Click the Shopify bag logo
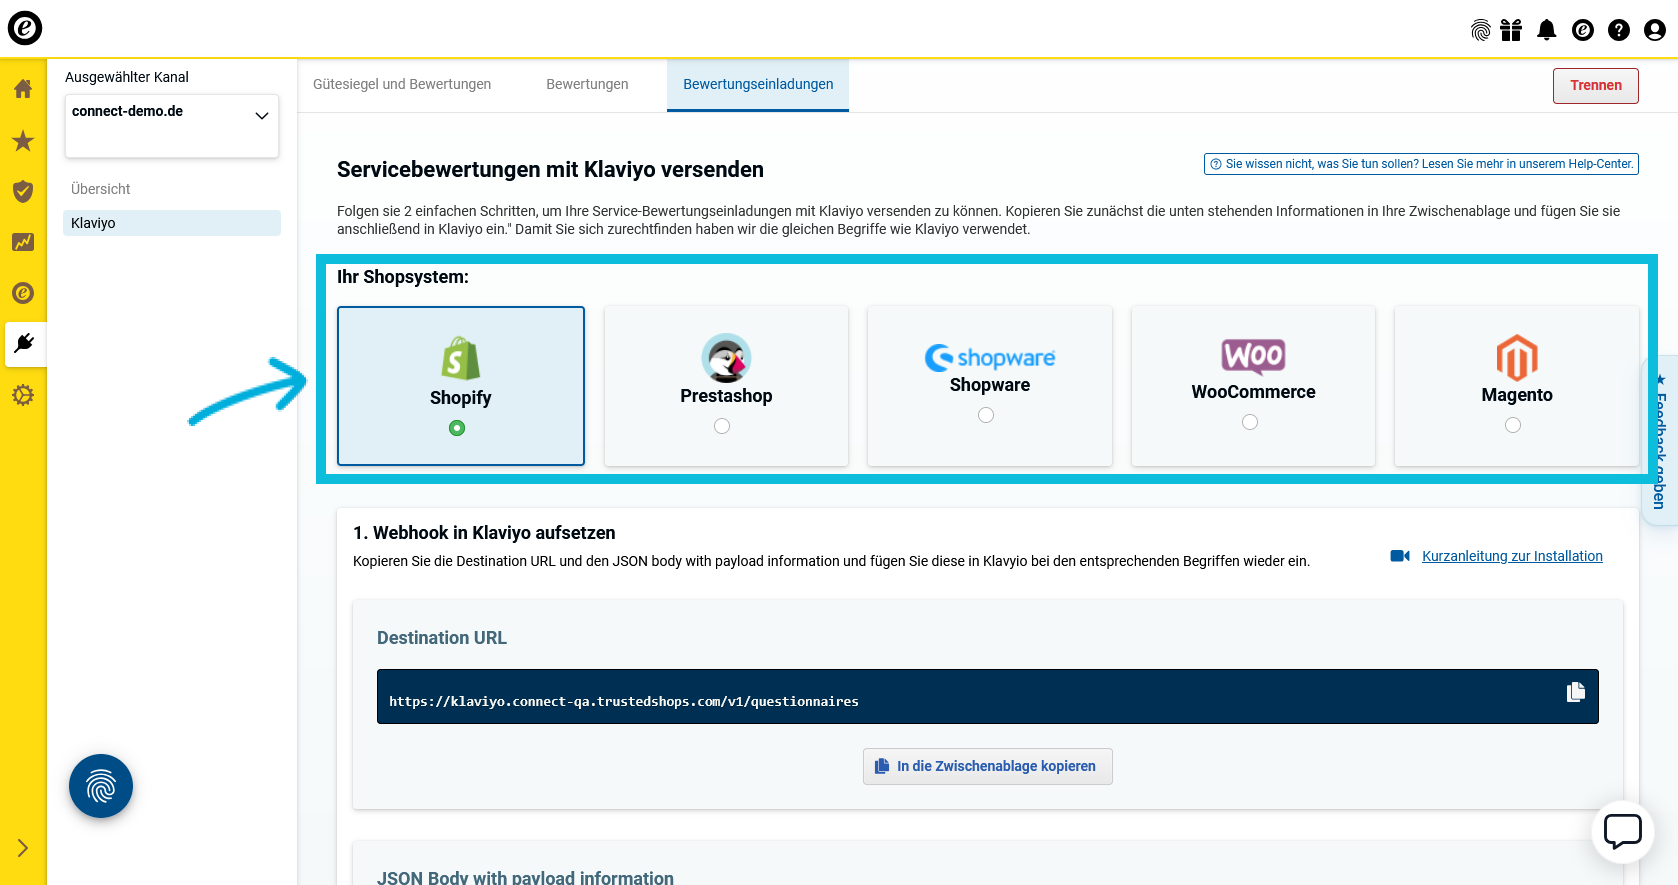1678x885 pixels. [x=461, y=358]
